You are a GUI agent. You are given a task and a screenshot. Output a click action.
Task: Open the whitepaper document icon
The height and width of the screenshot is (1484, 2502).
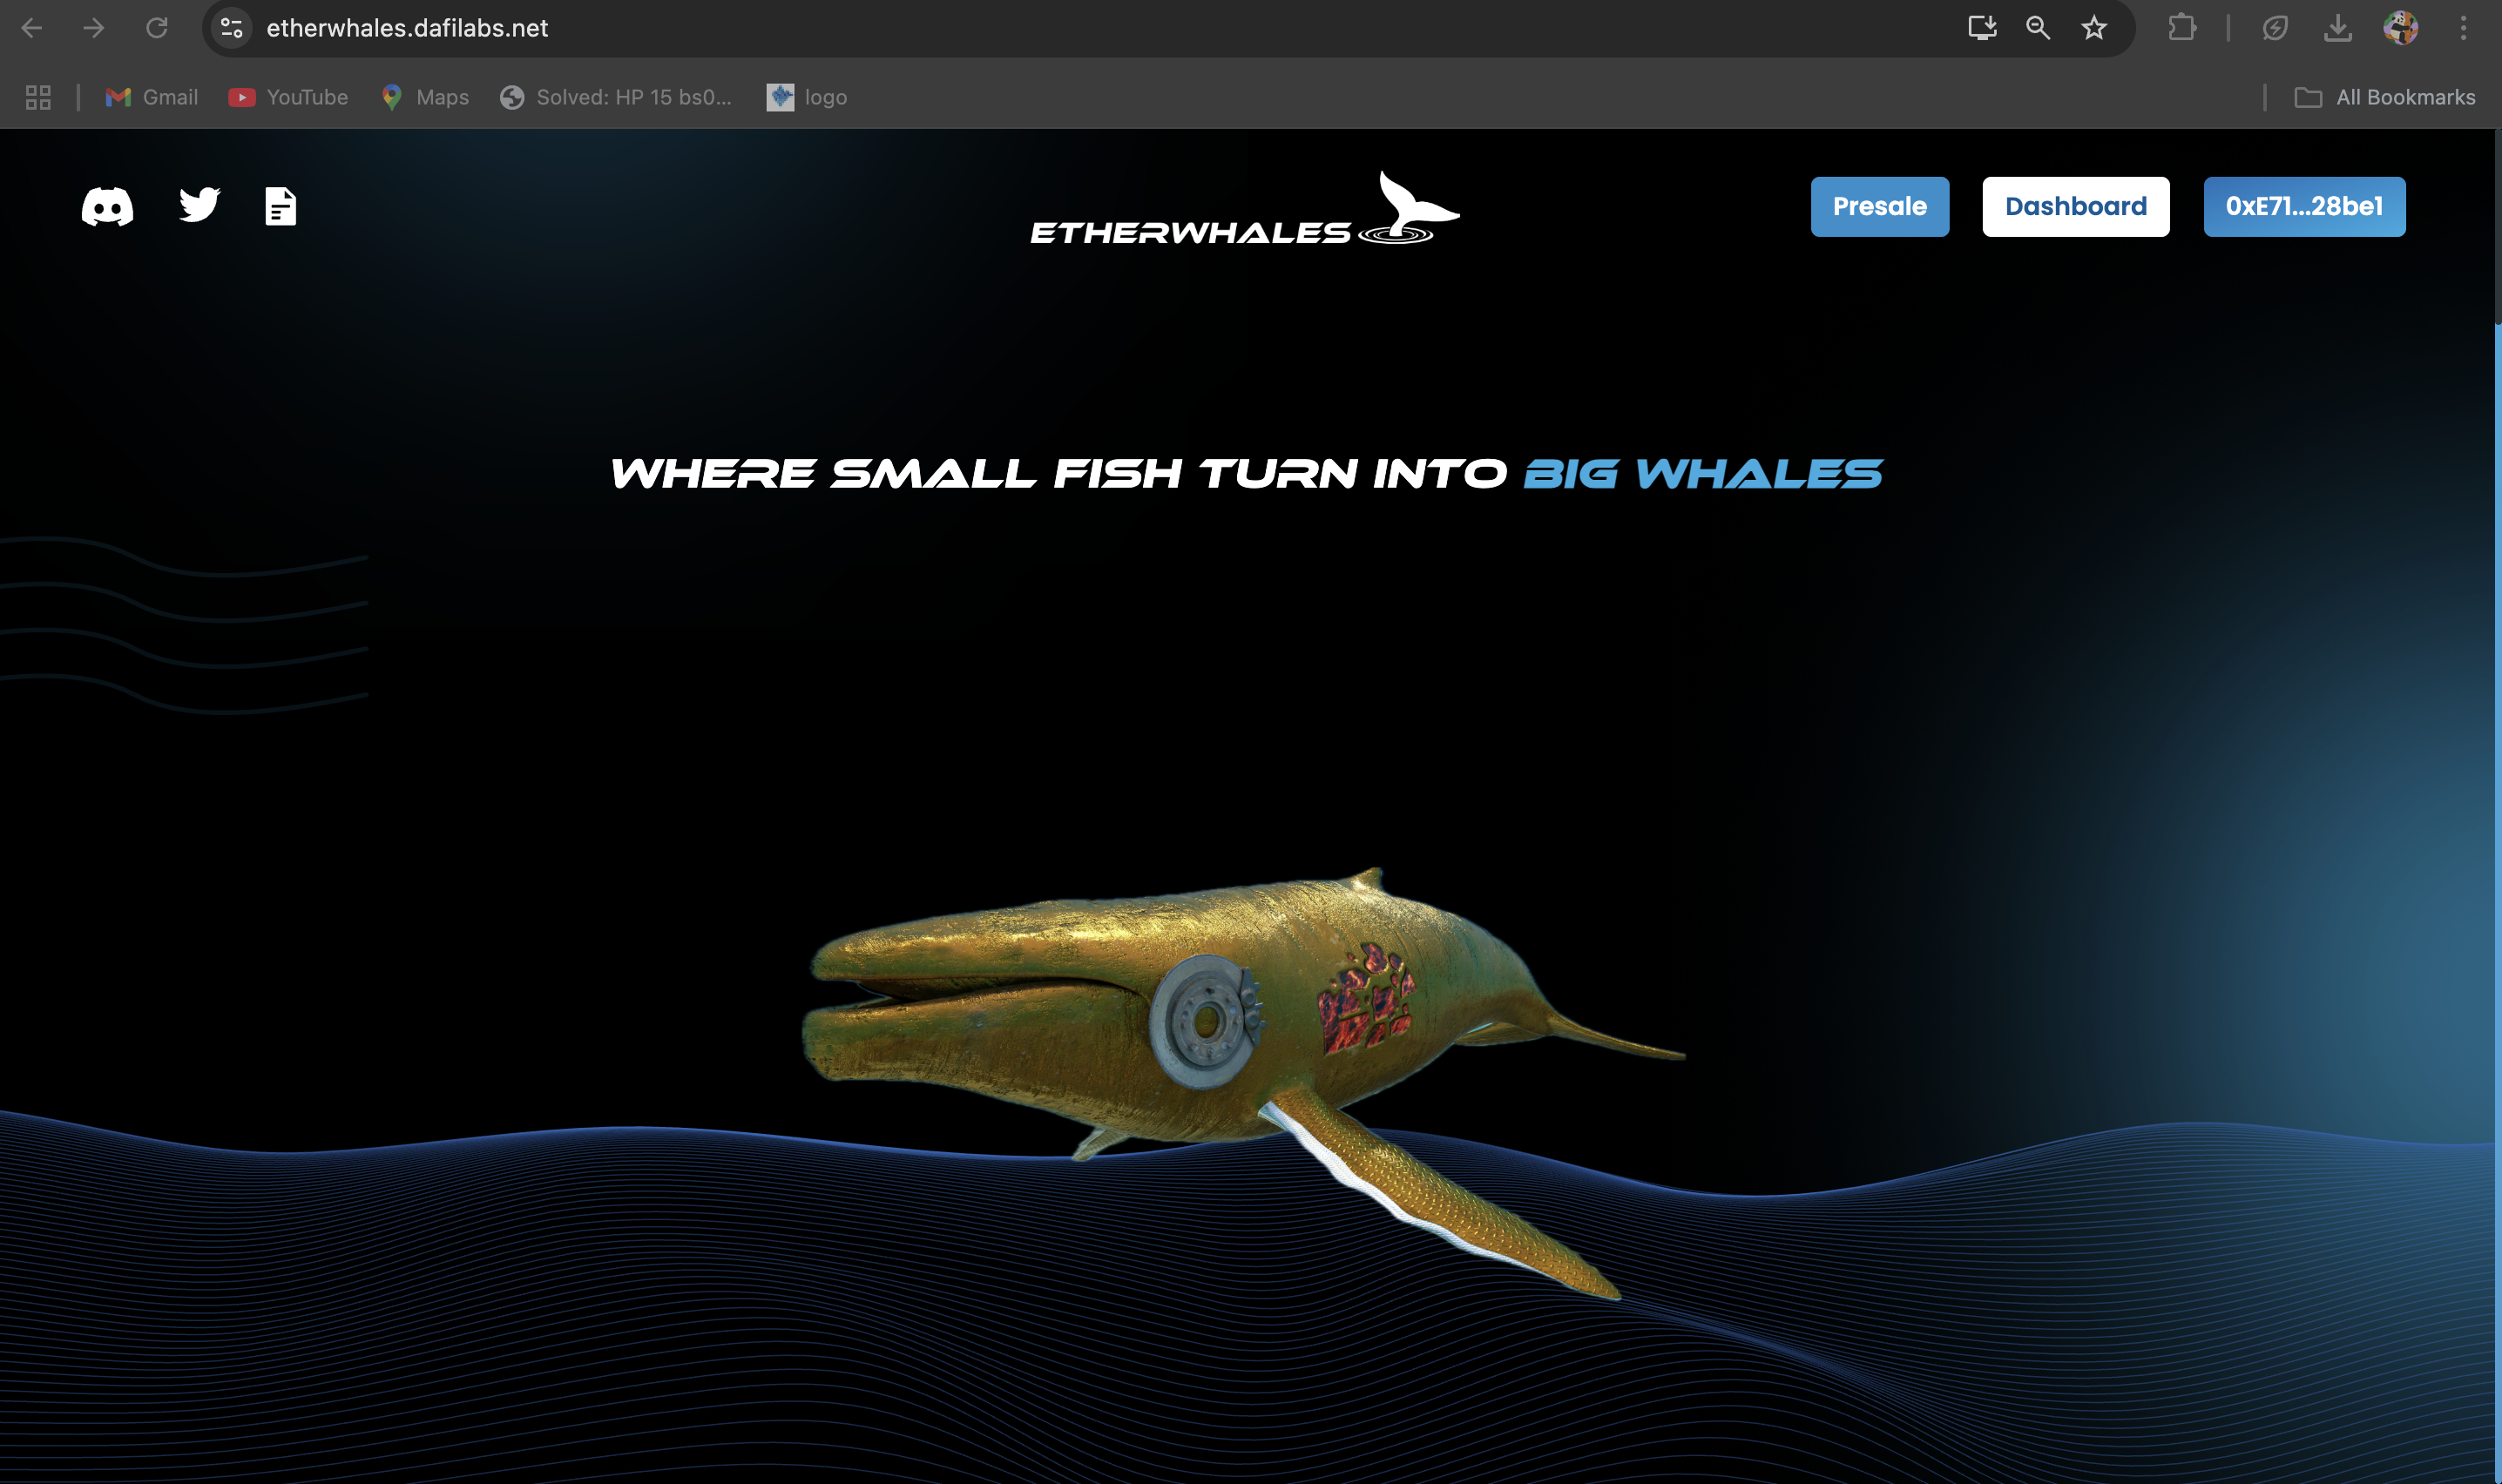click(281, 206)
